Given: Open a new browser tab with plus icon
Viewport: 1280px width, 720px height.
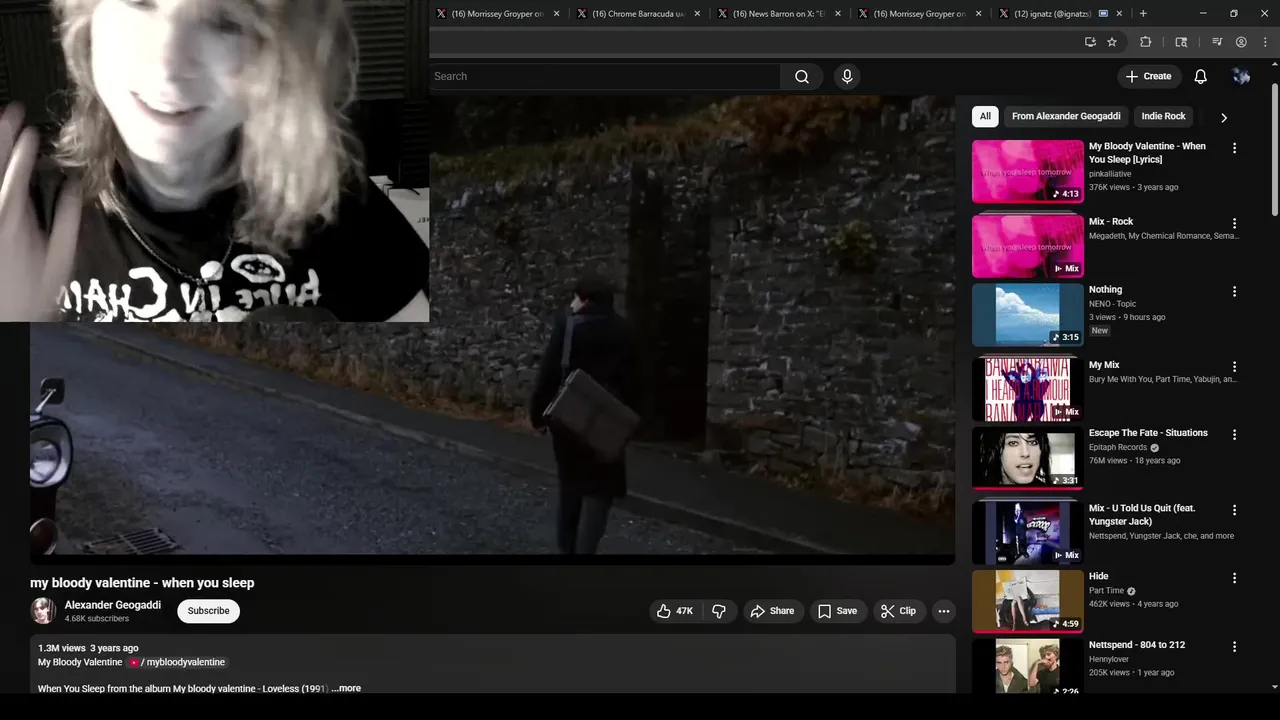Looking at the screenshot, I should point(1143,14).
